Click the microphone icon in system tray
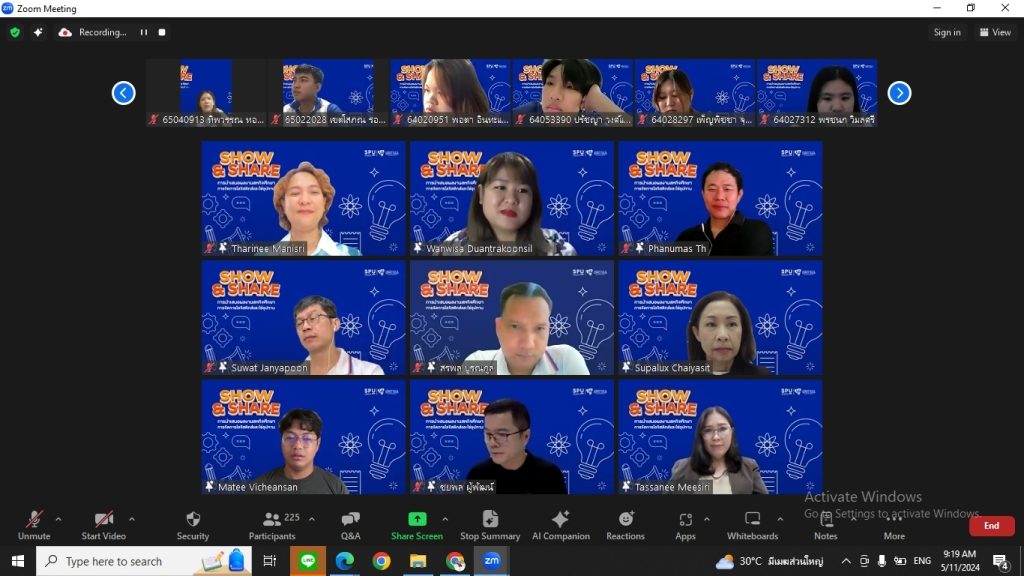This screenshot has height=576, width=1024. [882, 561]
